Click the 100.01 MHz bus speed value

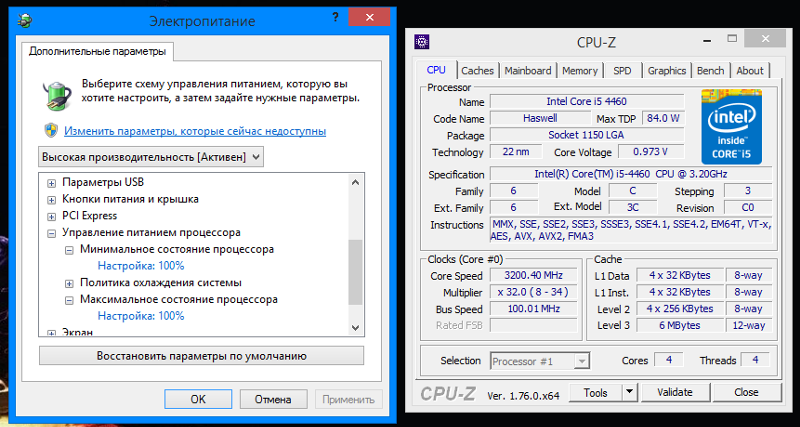point(534,309)
